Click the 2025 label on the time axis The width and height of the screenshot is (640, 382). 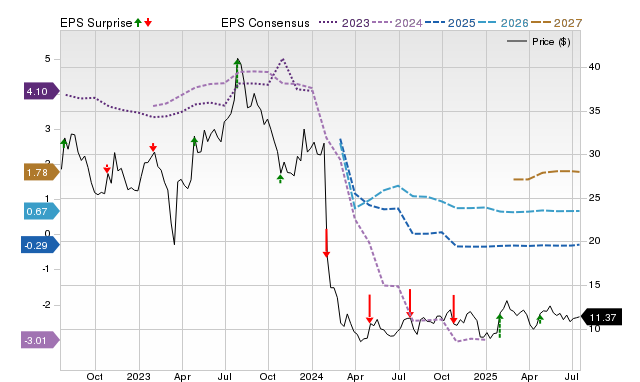coord(485,376)
